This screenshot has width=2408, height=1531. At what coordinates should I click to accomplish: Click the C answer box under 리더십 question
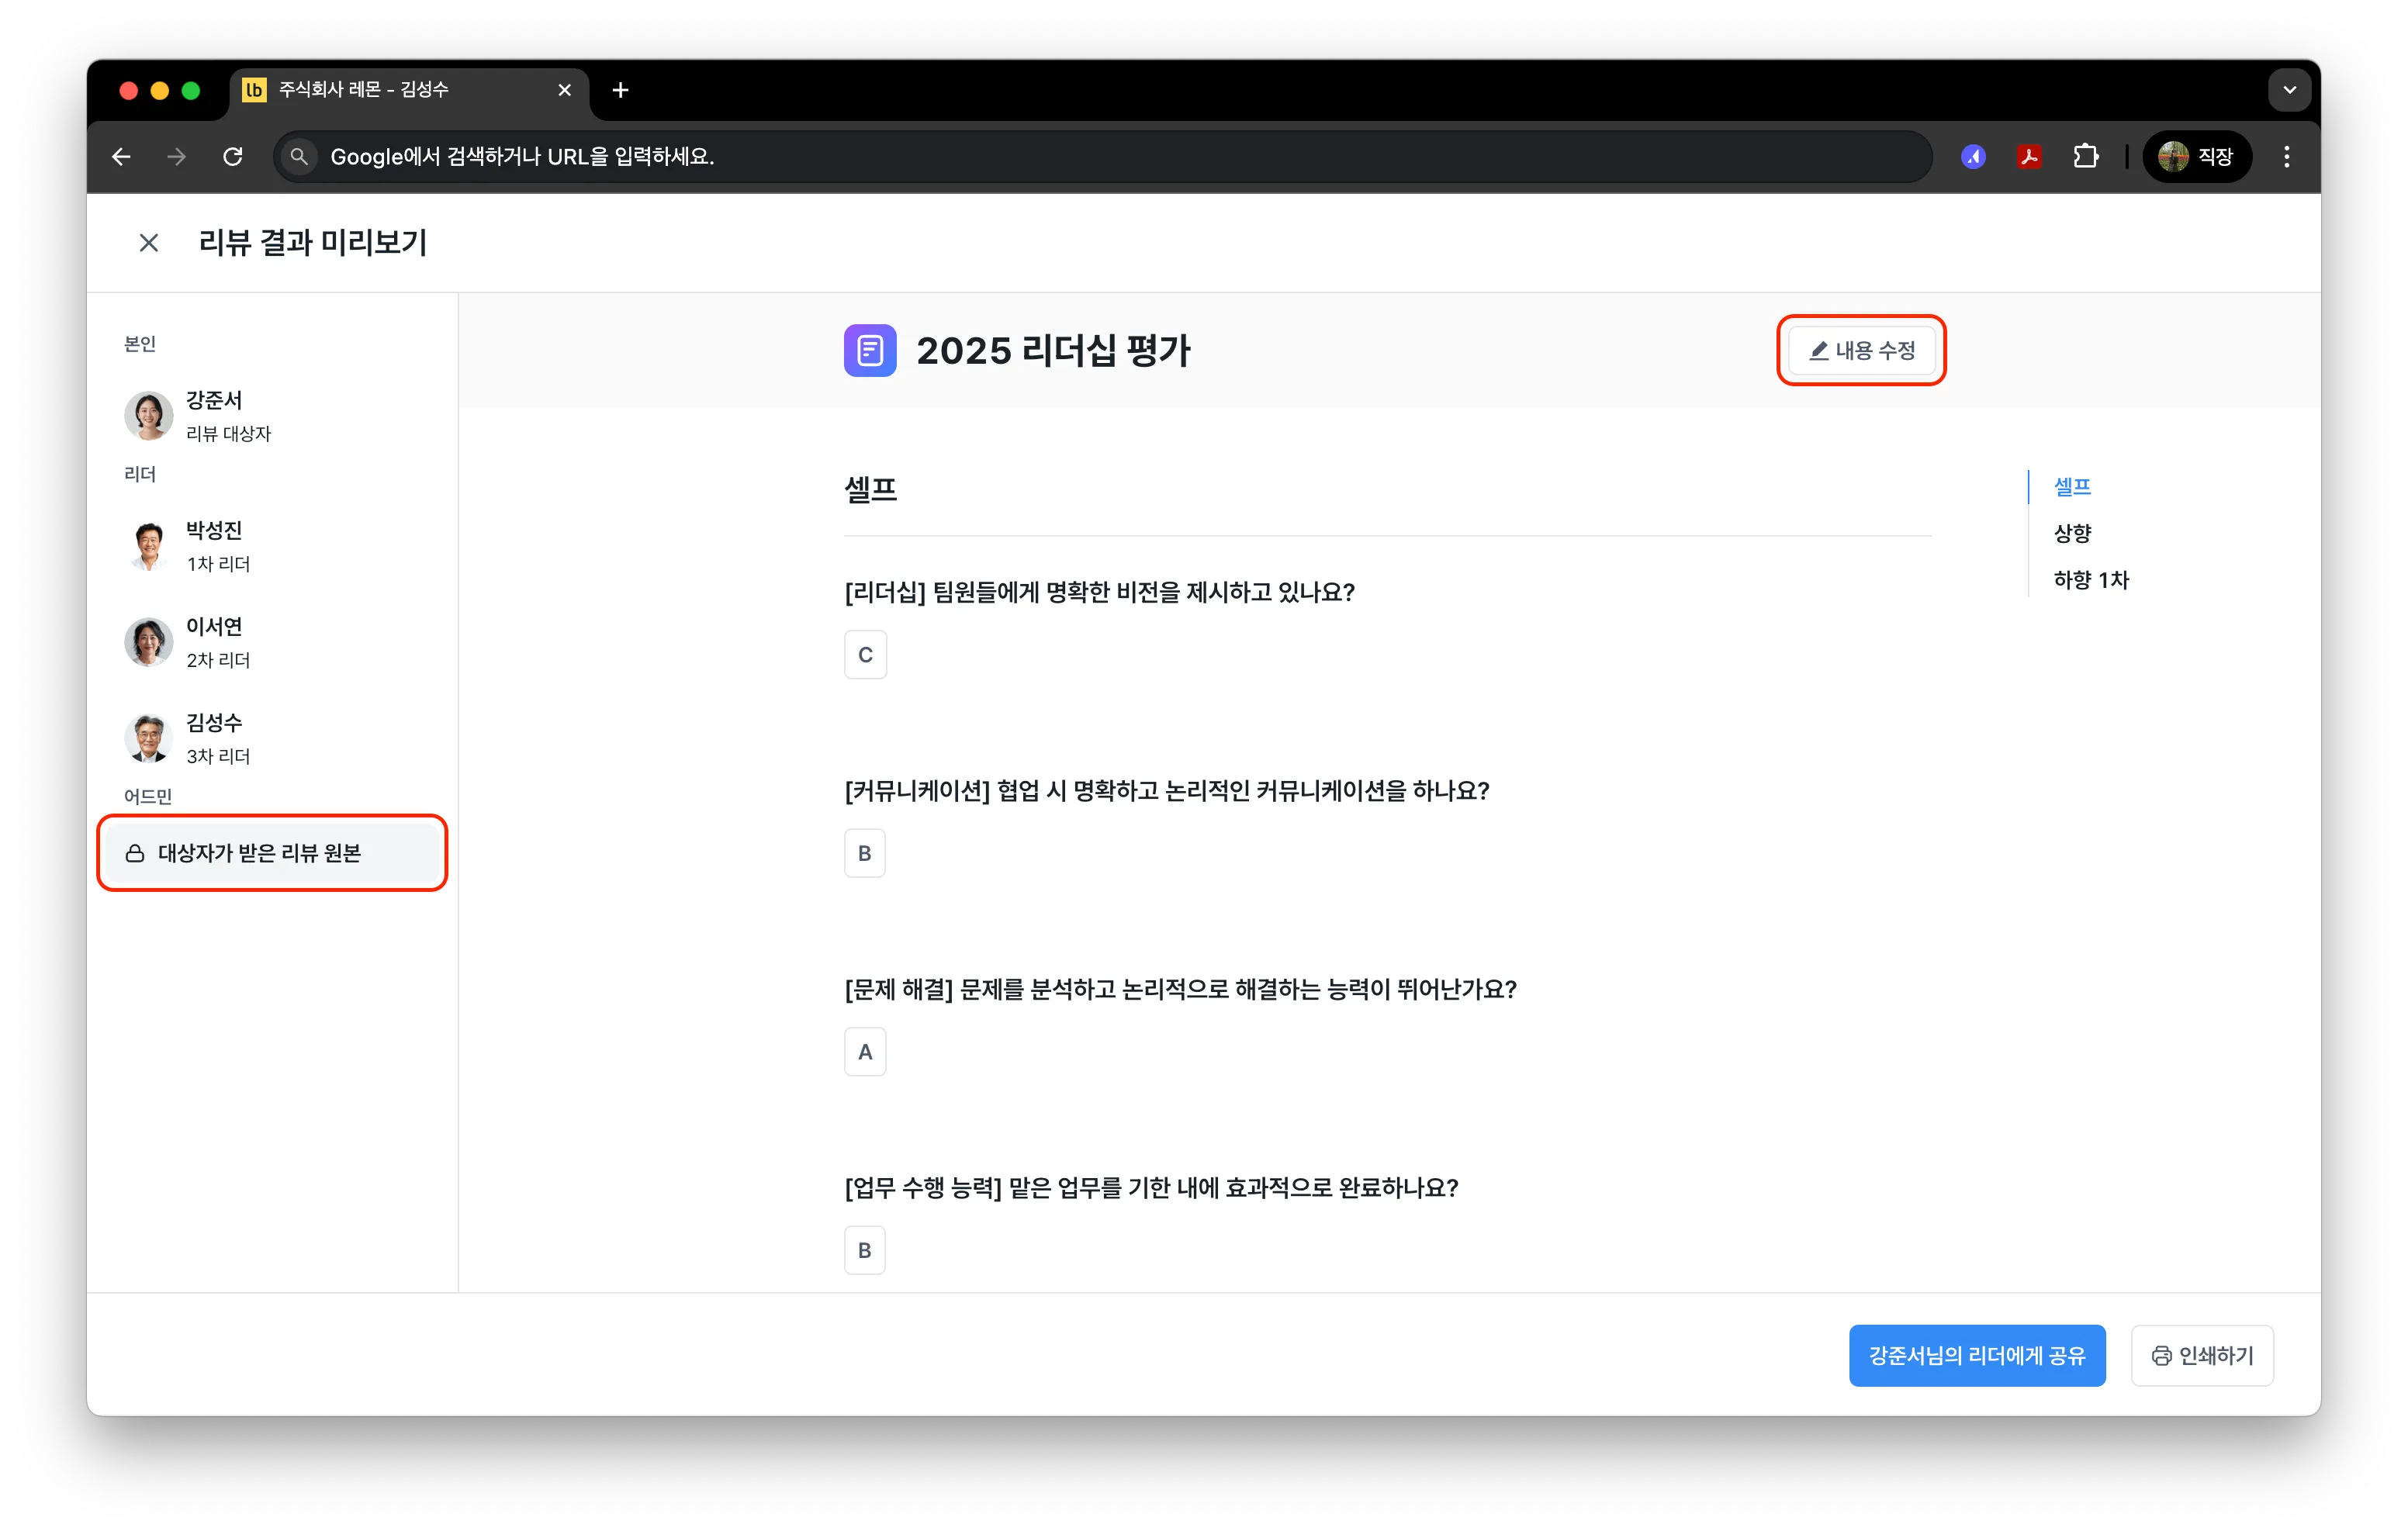click(865, 655)
